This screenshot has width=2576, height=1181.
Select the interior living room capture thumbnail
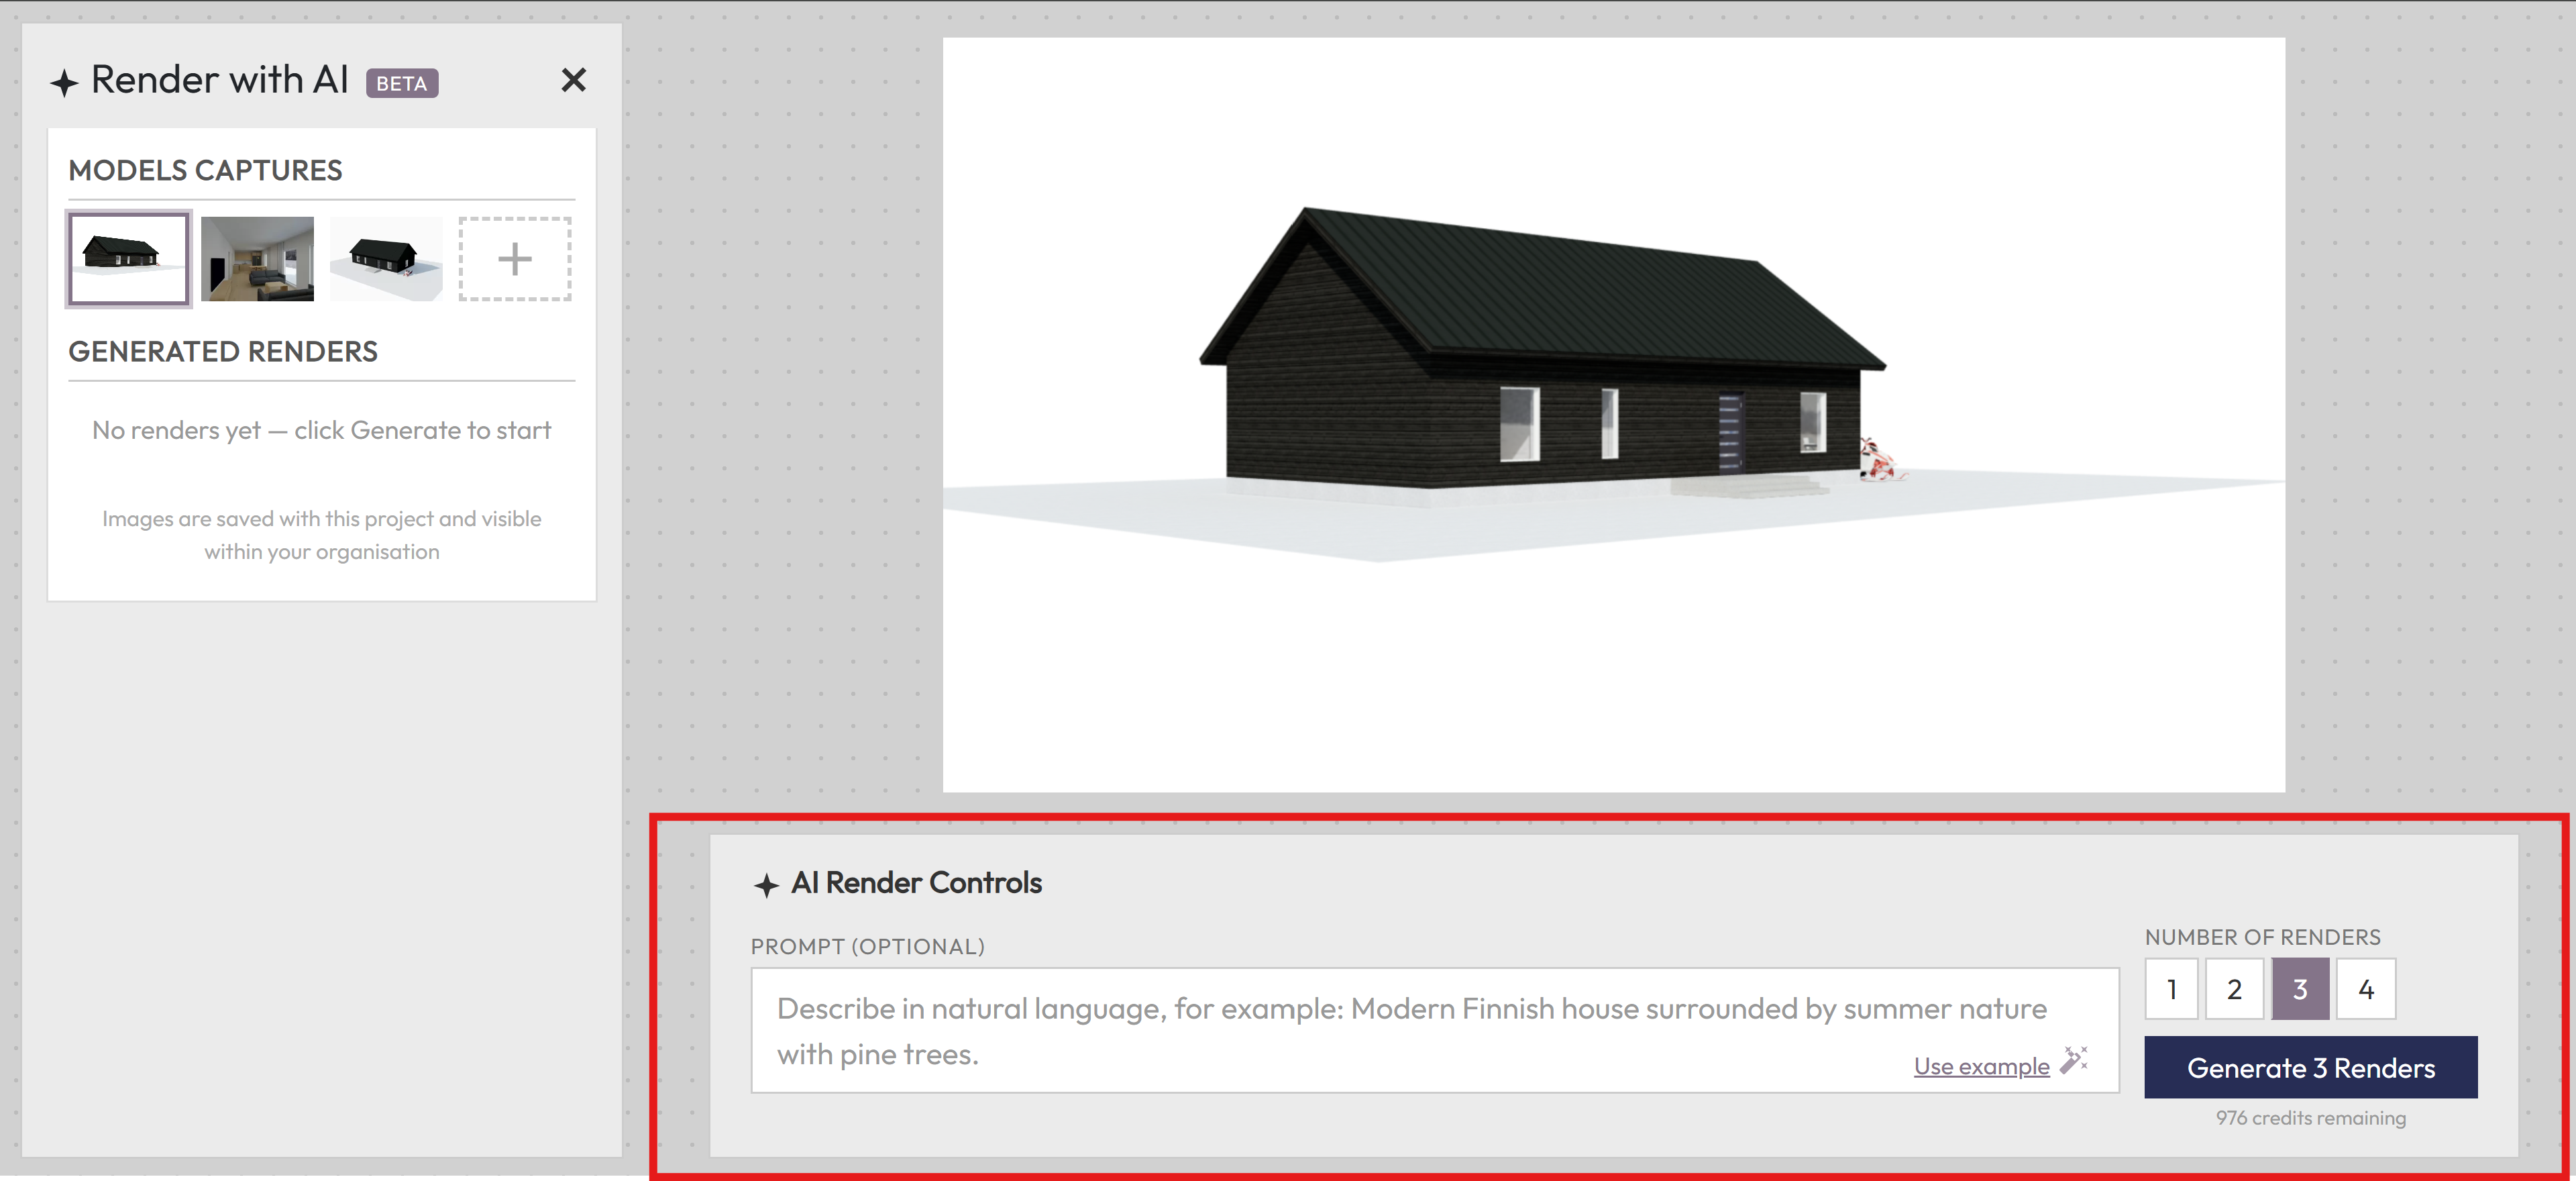(257, 259)
